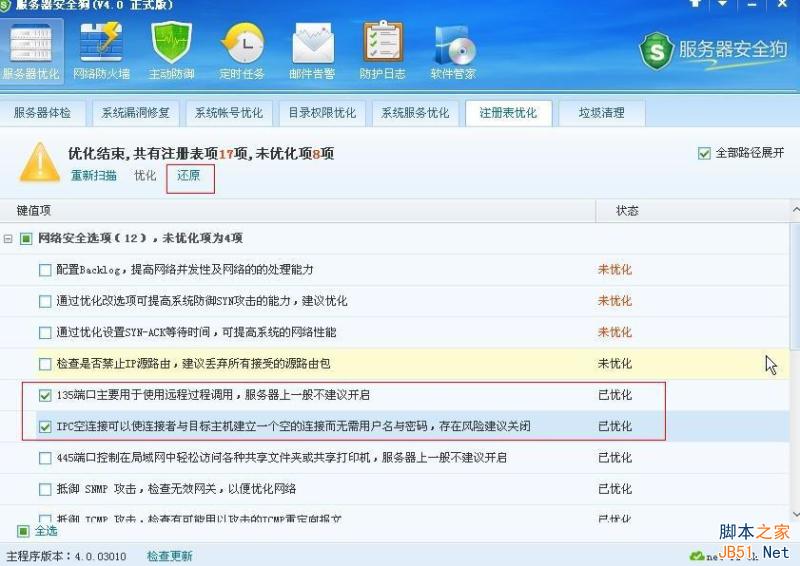The height and width of the screenshot is (566, 800).
Task: Check the SYN-ACK等待时间 item checkbox
Action: click(x=45, y=333)
